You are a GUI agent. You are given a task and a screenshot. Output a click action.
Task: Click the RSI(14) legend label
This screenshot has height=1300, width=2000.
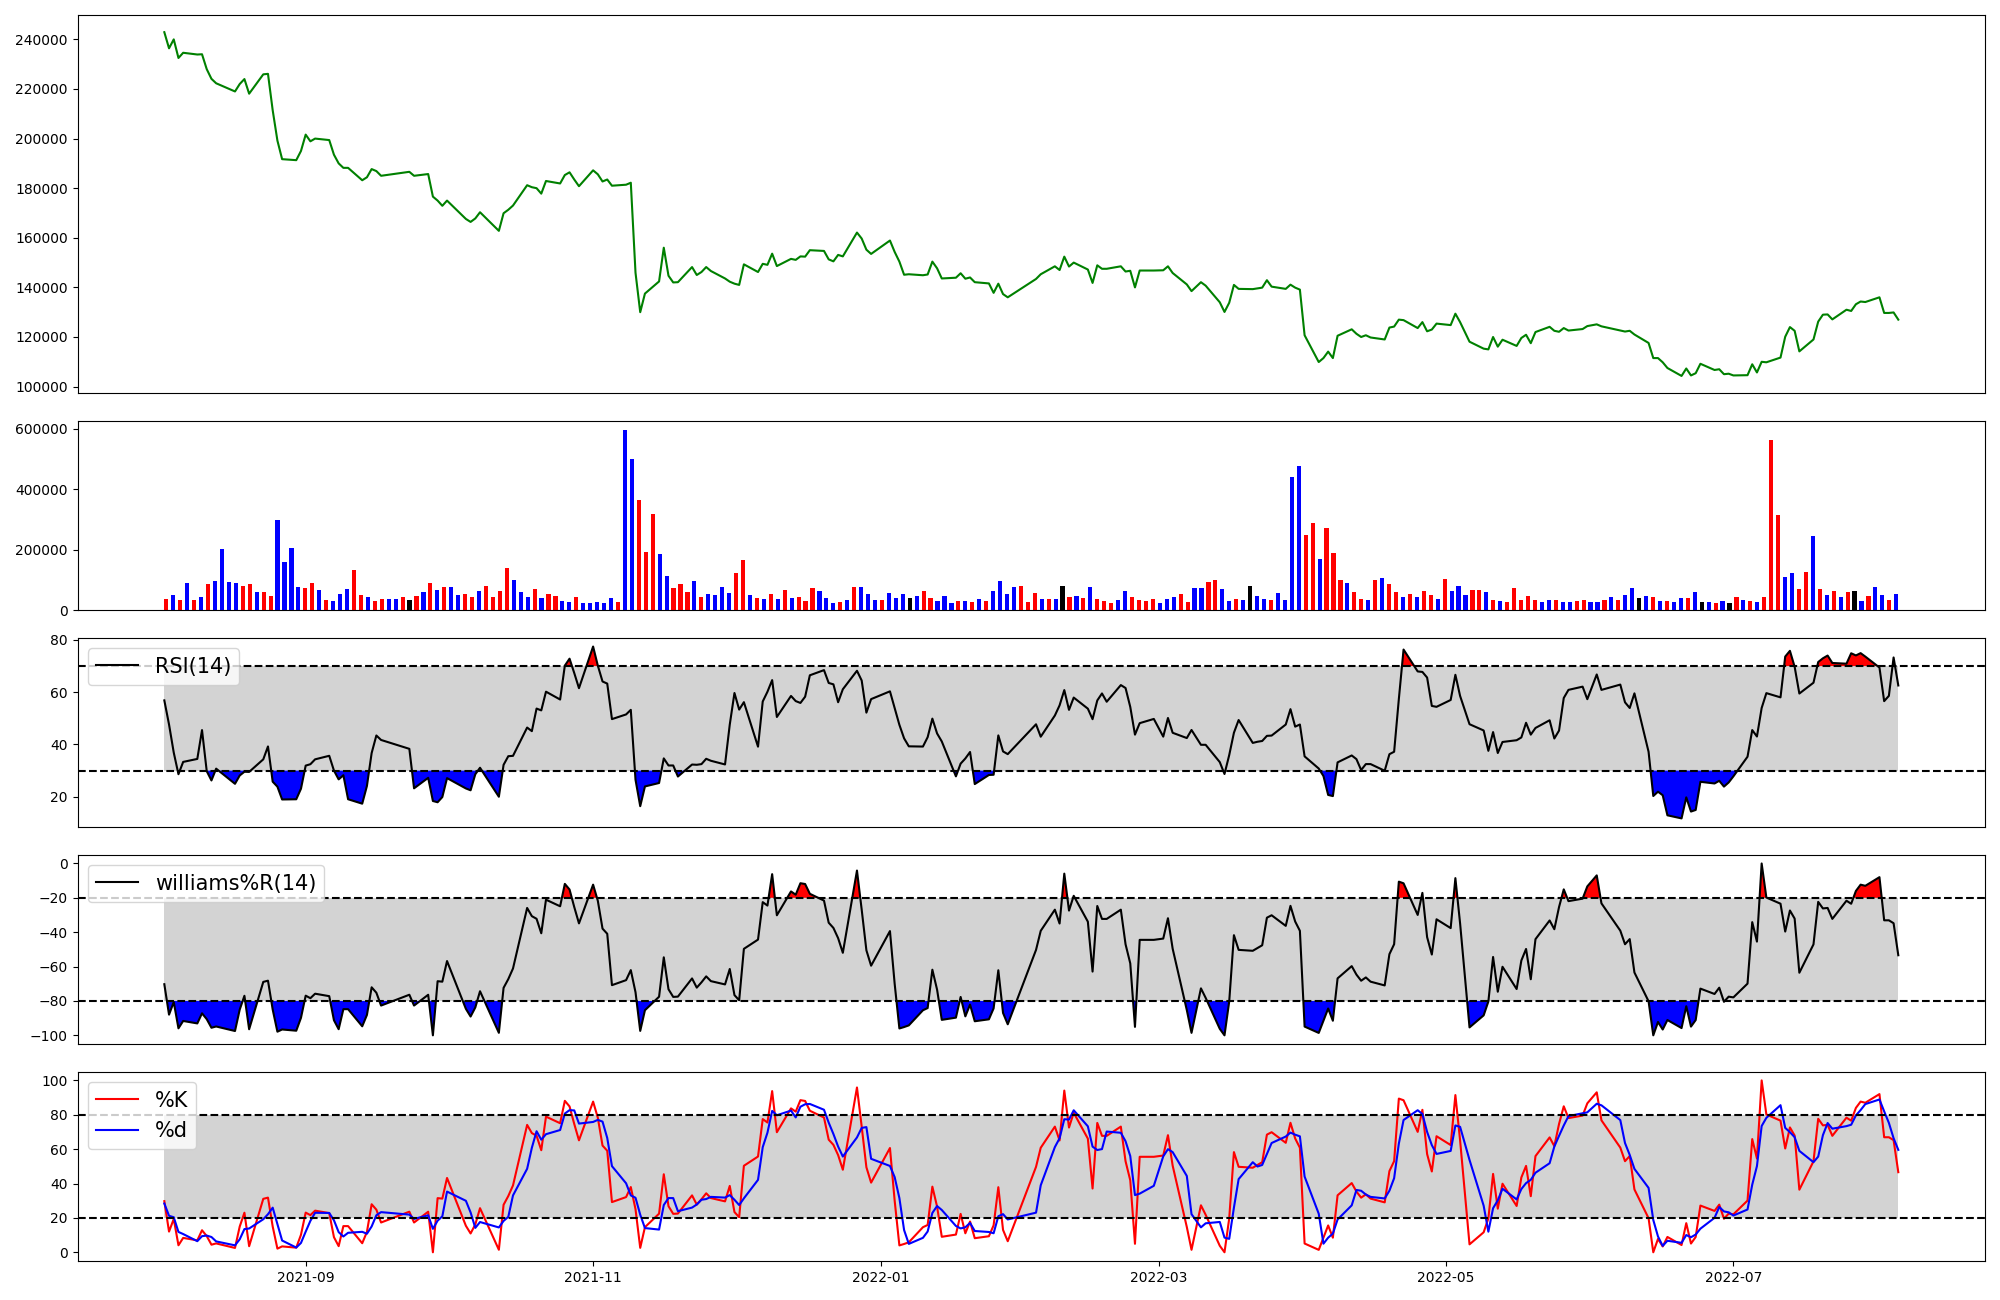[x=192, y=666]
